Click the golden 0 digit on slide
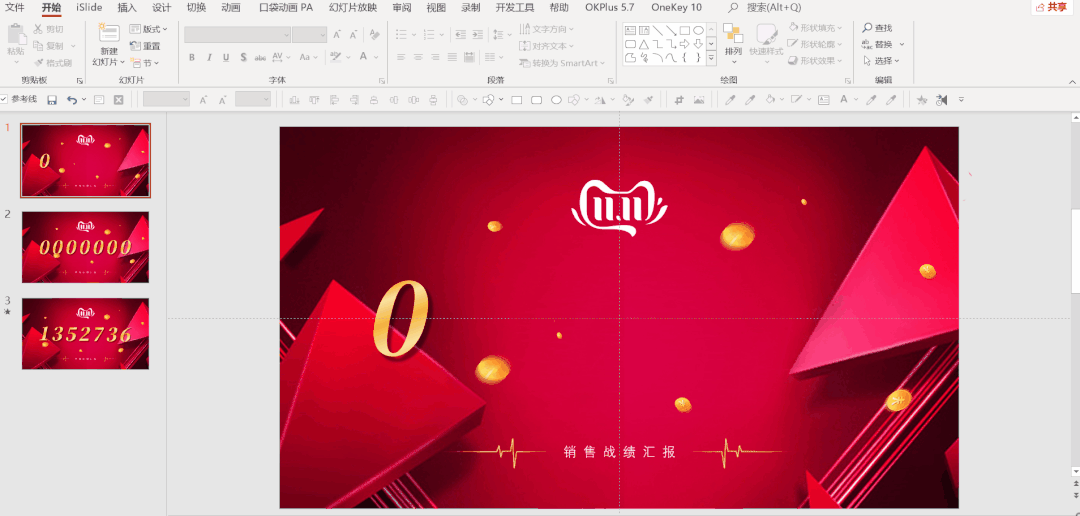1080x516 pixels. (401, 319)
